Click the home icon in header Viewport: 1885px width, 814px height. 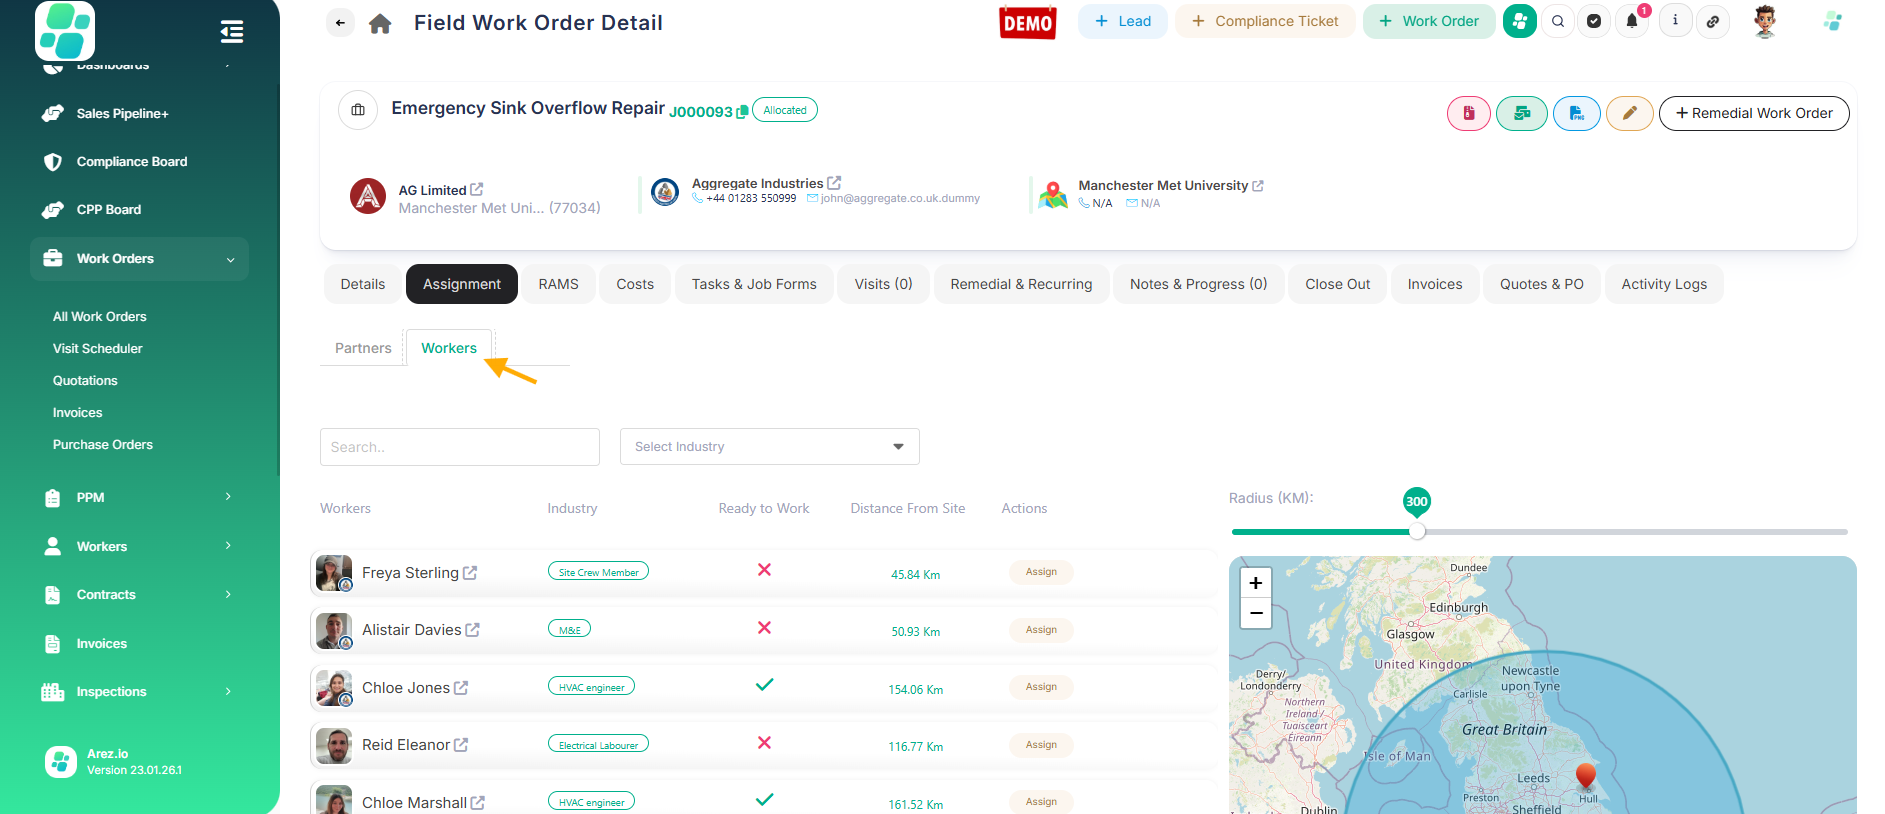tap(380, 23)
